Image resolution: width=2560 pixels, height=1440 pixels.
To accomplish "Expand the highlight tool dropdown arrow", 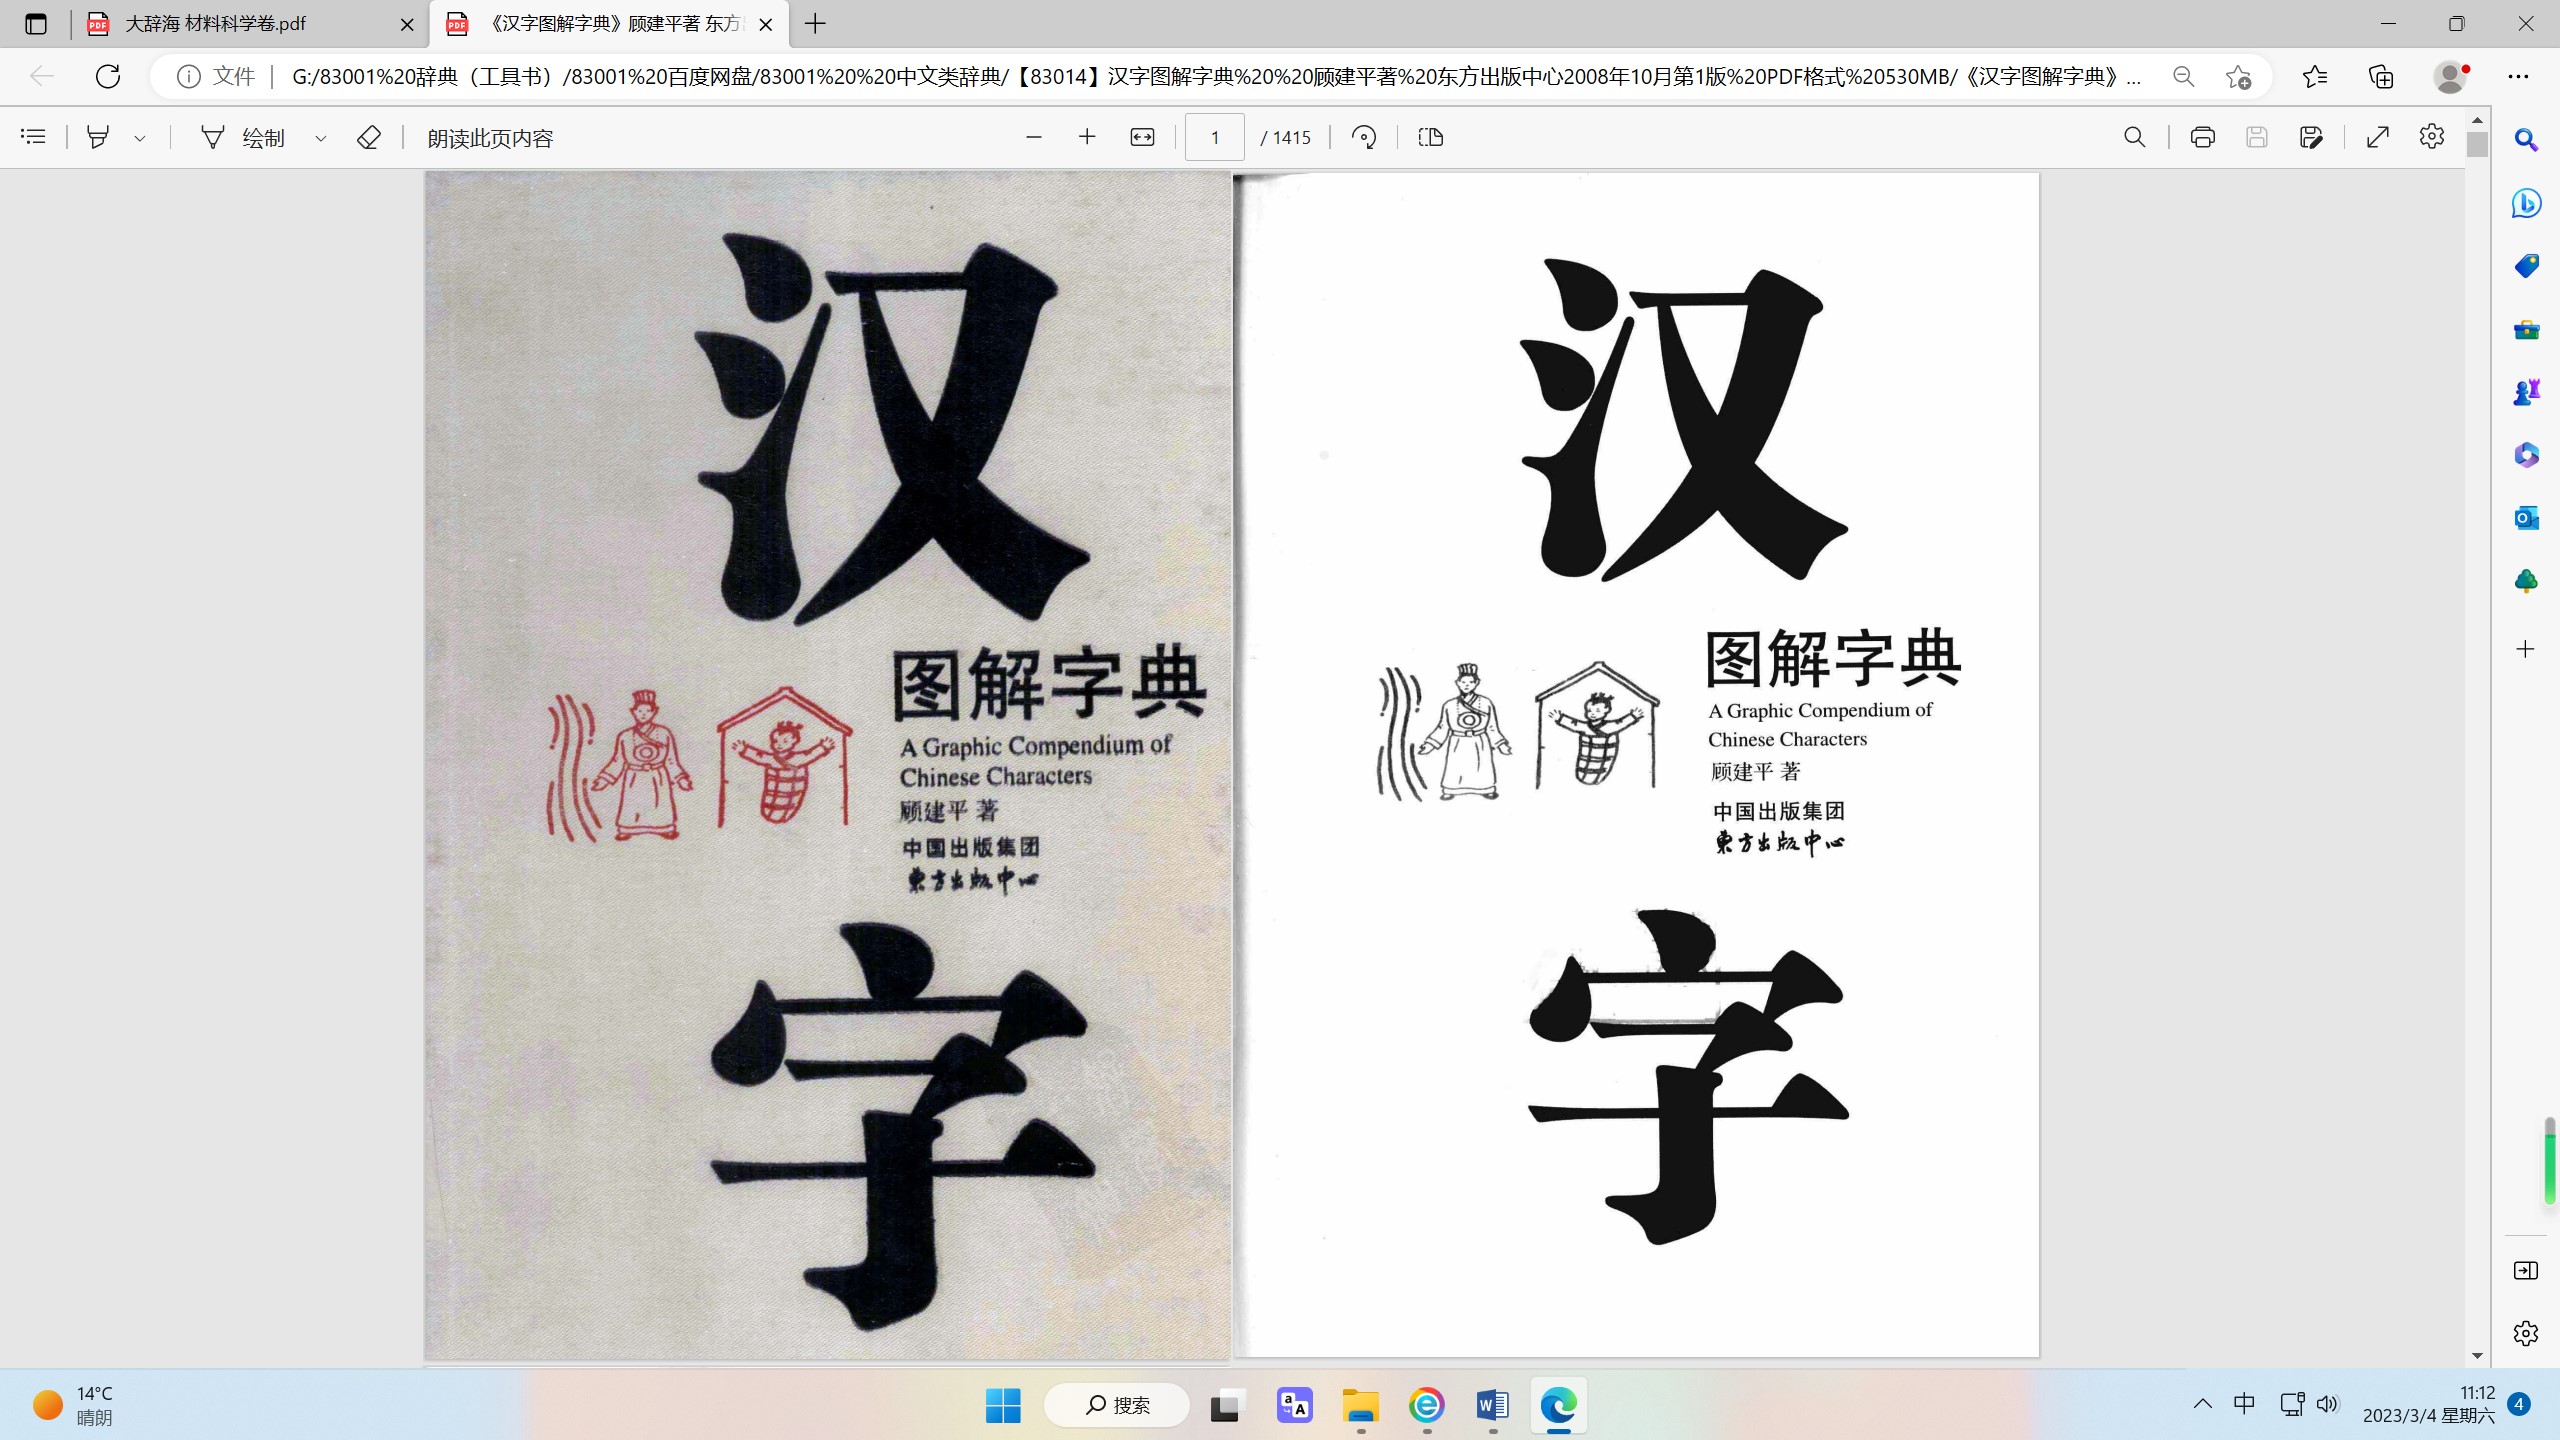I will click(140, 138).
